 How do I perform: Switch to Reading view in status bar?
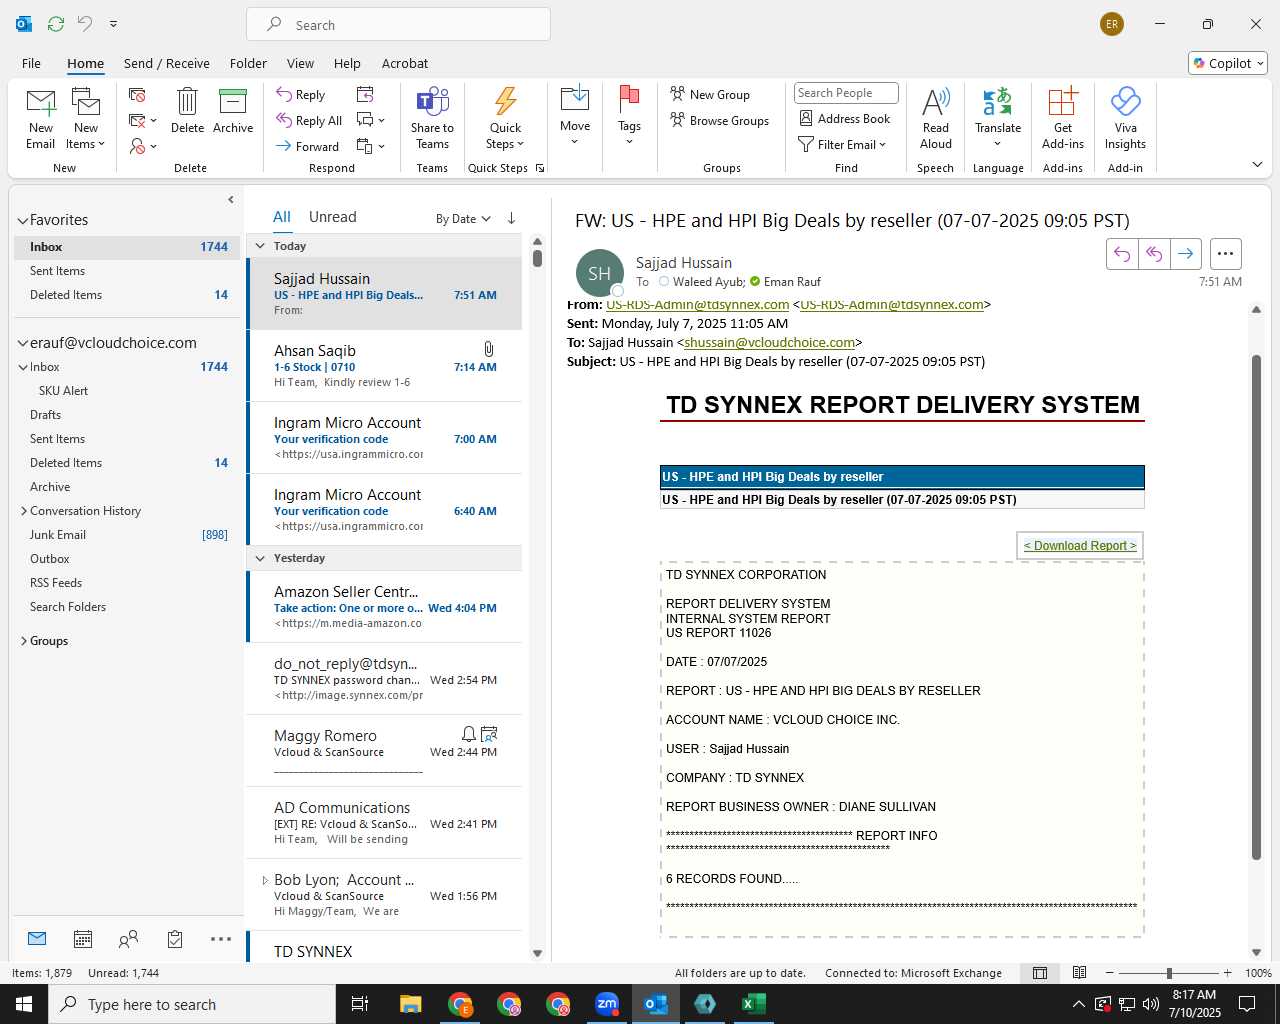[x=1079, y=973]
